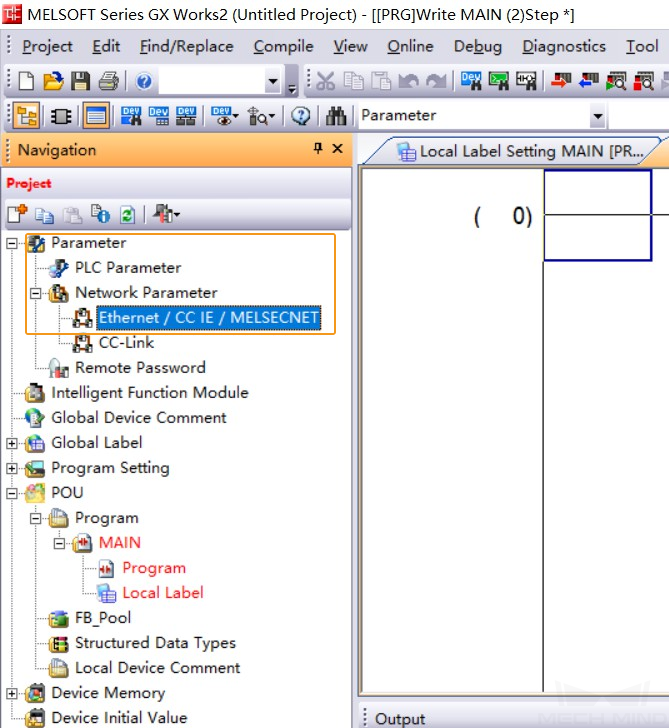Screen dimensions: 669x728
Task: Expand the Device Memory node
Action: point(12,694)
